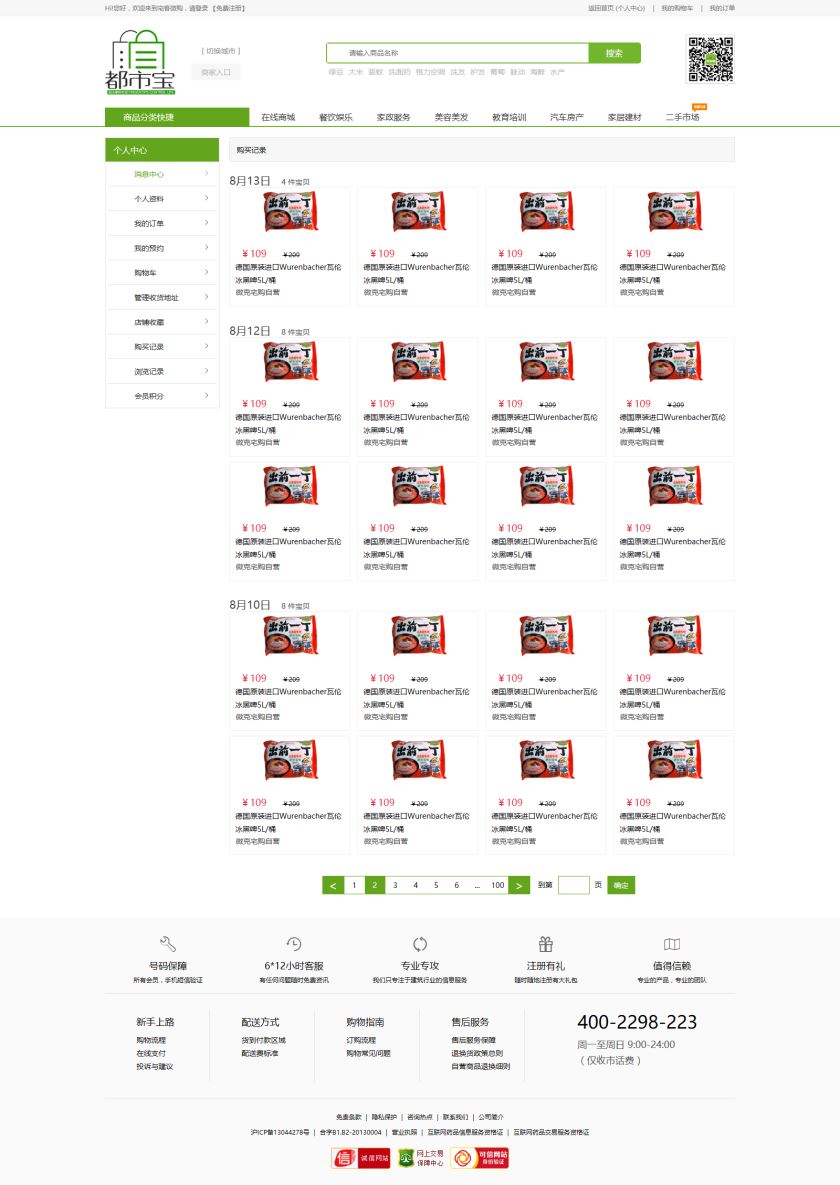Open the 美容美发 nav tab

(451, 117)
